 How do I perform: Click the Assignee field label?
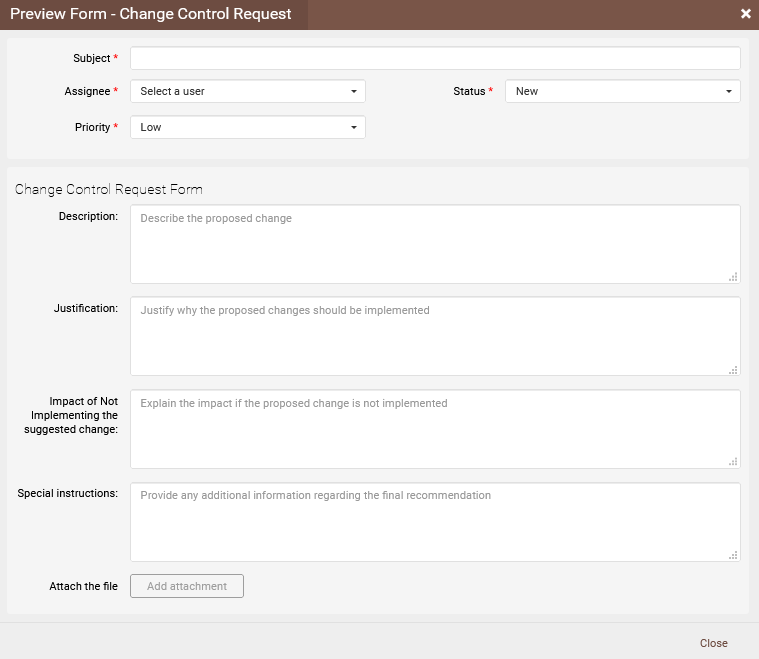pyautogui.click(x=87, y=91)
